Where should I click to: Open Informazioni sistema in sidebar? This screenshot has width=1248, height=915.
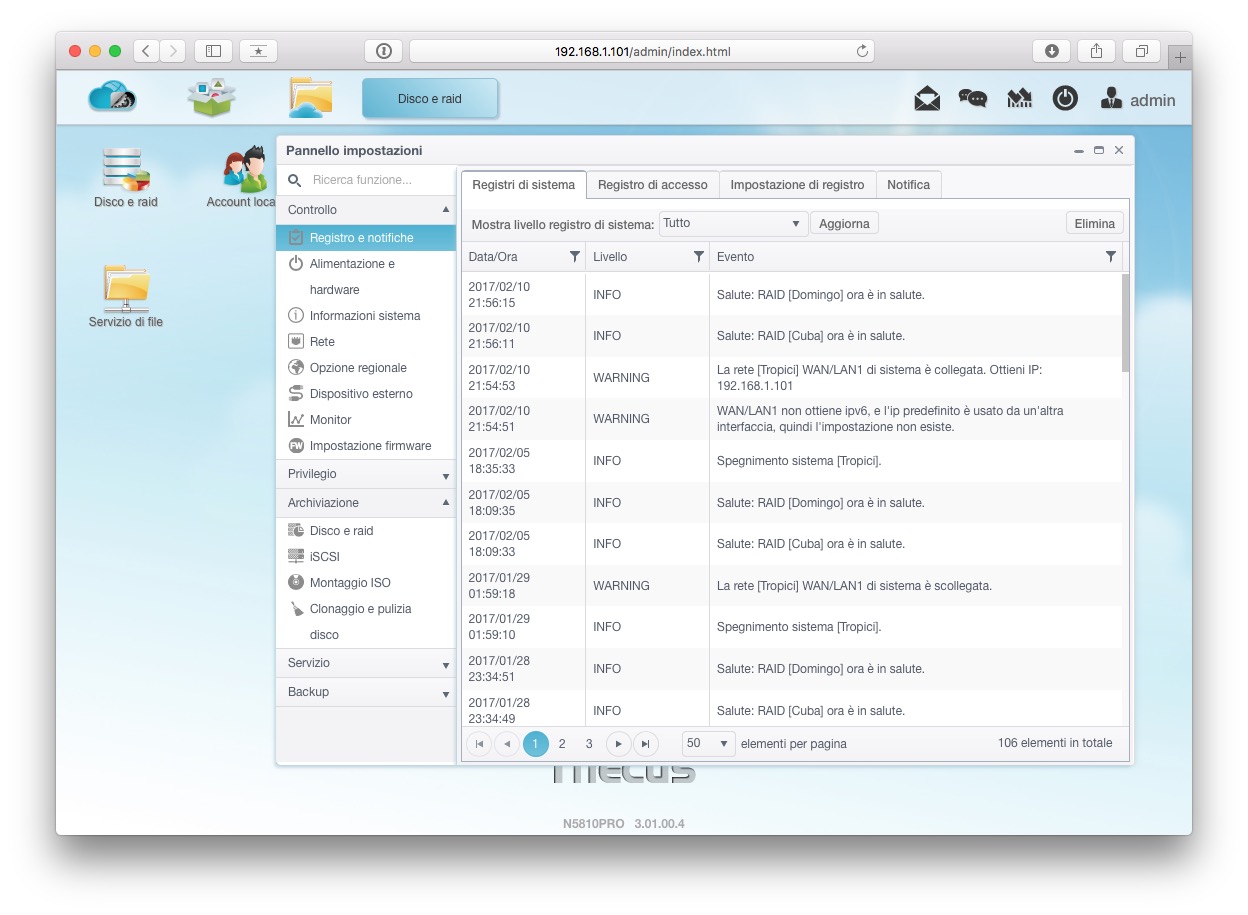366,316
